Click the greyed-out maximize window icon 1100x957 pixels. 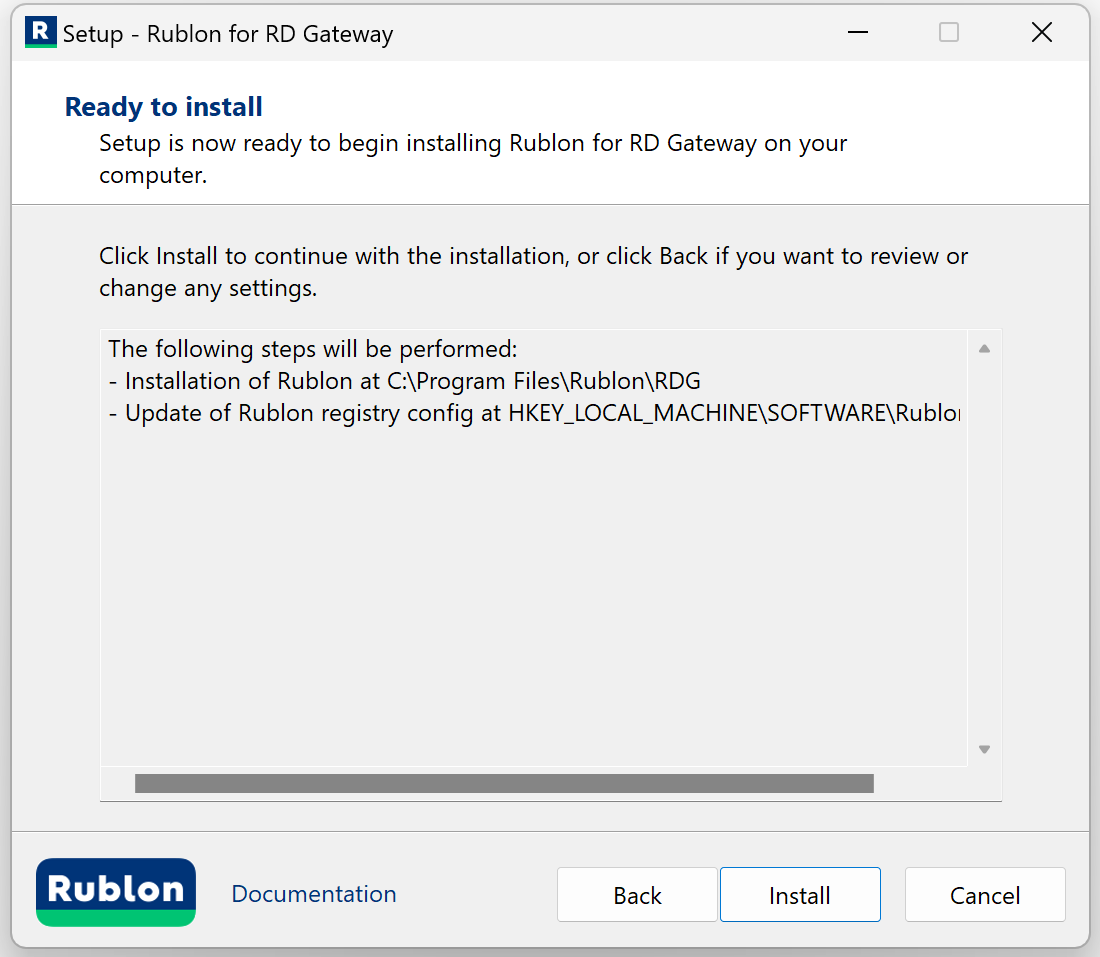948,32
